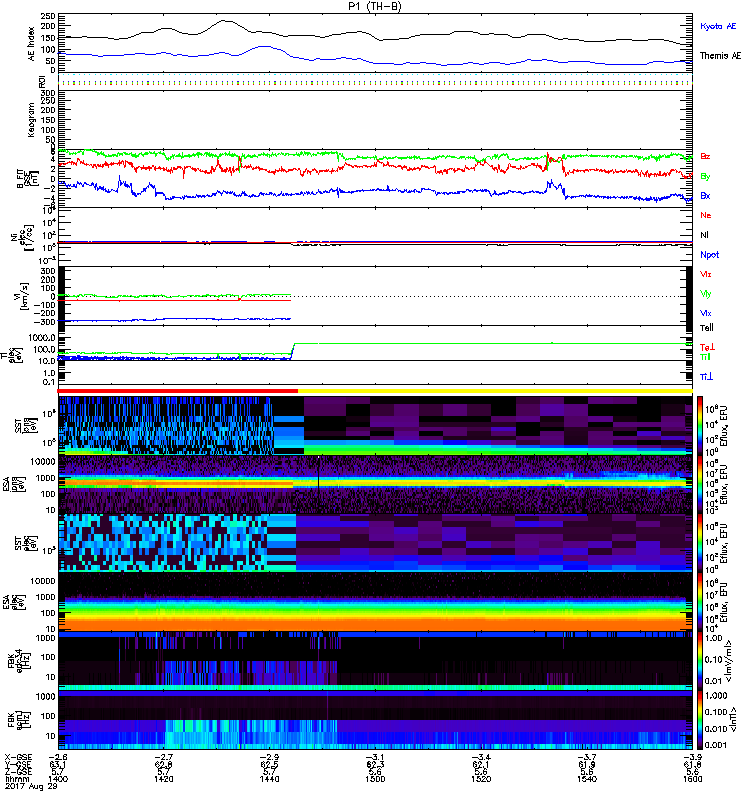This screenshot has height=800, width=750.
Task: Select the Themis AE legend label
Action: (x=720, y=56)
